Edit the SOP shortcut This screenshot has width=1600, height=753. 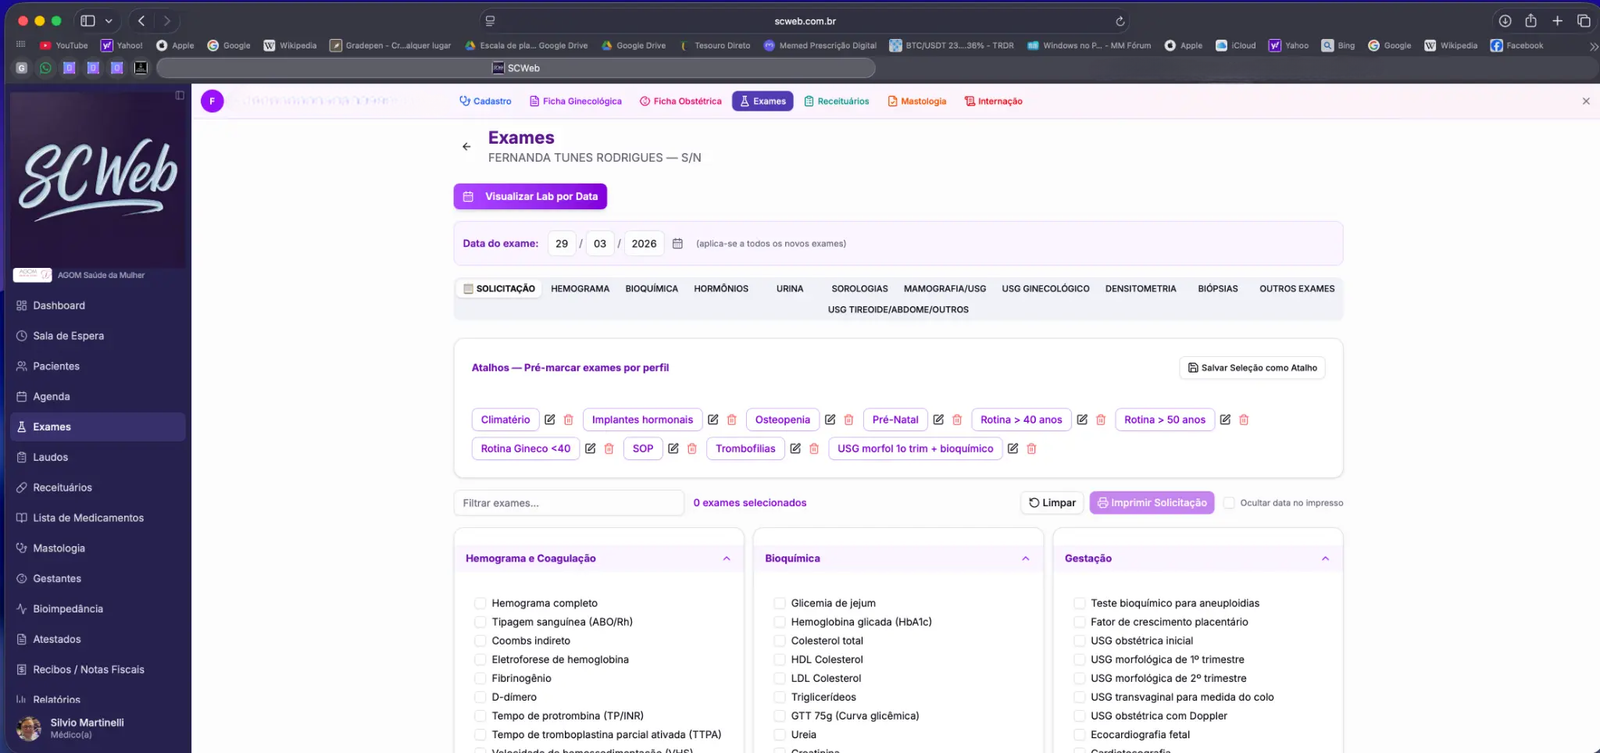point(673,449)
